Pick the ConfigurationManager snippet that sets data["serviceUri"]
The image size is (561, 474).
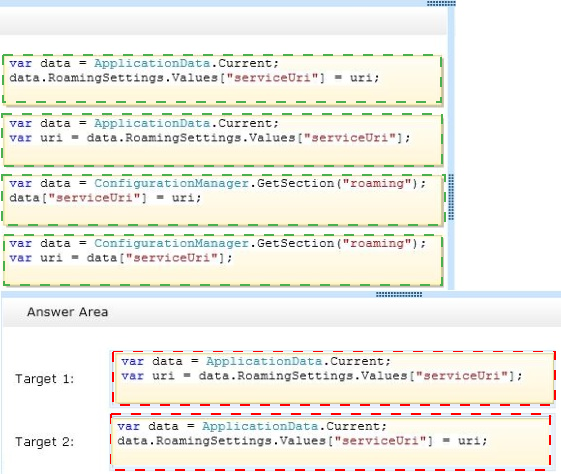click(x=223, y=200)
